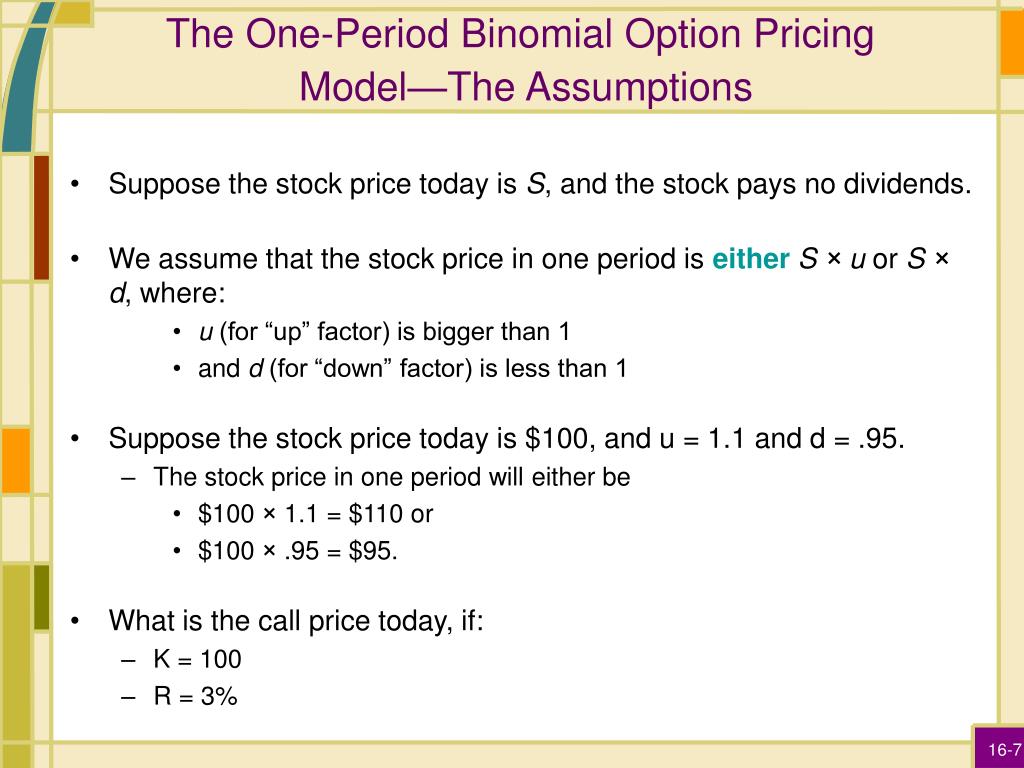The width and height of the screenshot is (1024, 768).
Task: Click the 'R = 3%' line
Action: coord(195,696)
